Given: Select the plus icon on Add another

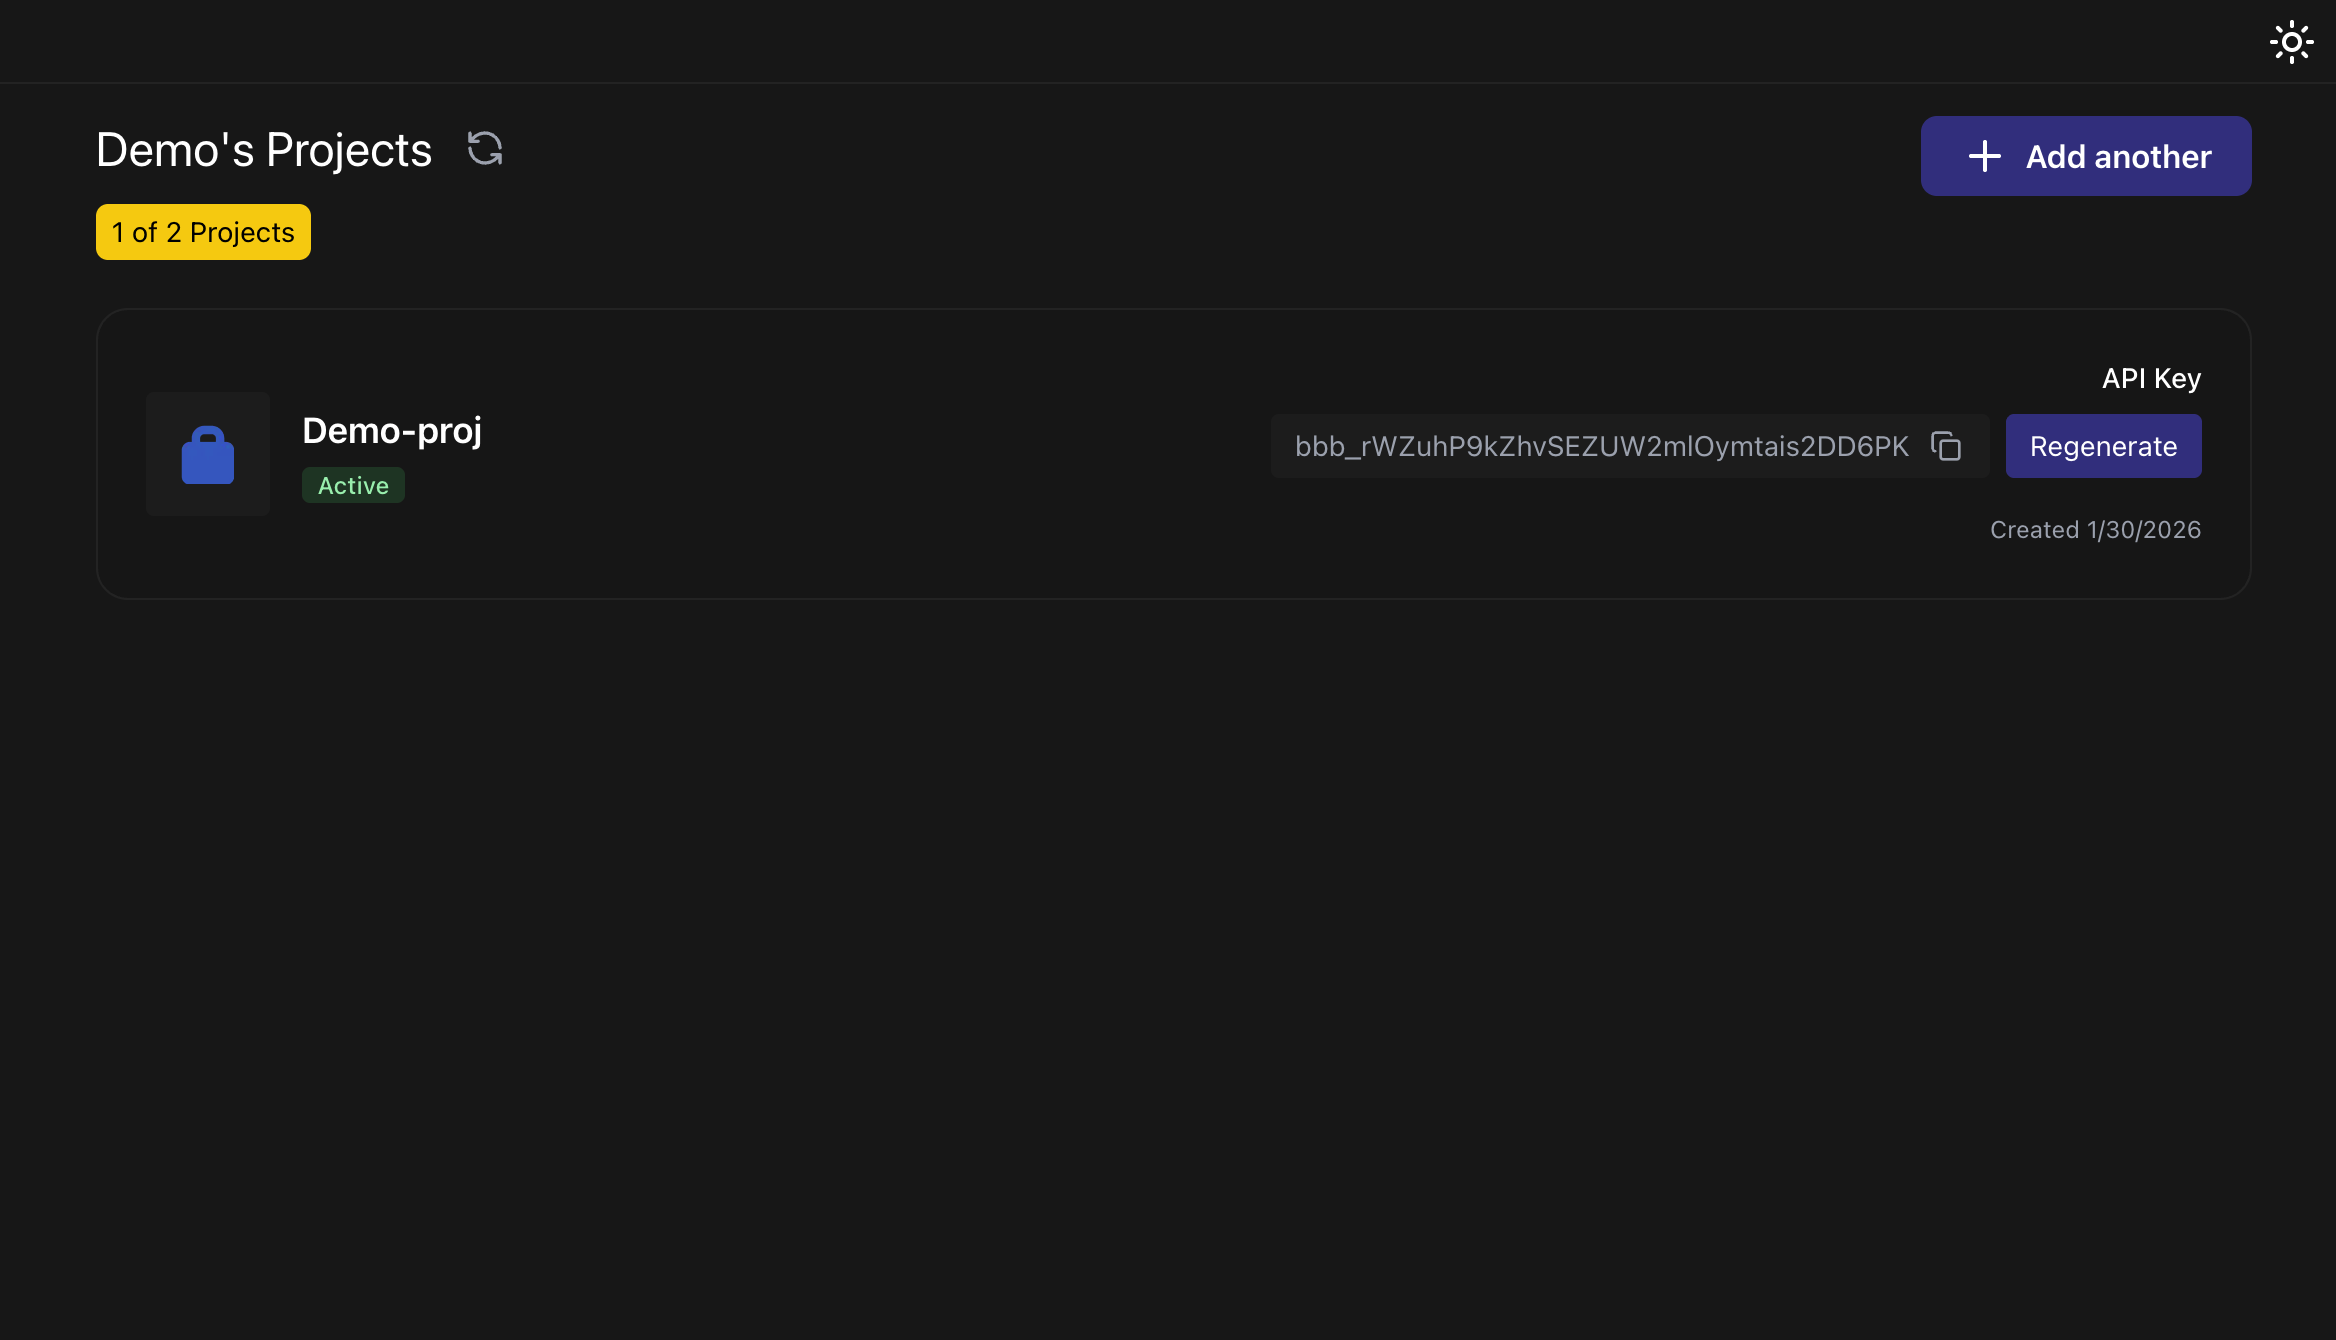Looking at the screenshot, I should point(1983,156).
